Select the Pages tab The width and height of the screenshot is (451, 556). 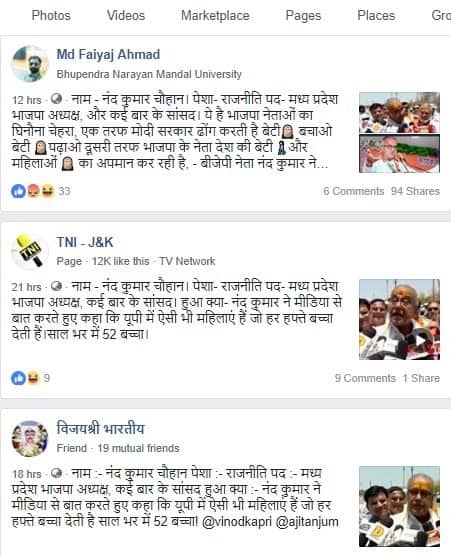tap(304, 16)
